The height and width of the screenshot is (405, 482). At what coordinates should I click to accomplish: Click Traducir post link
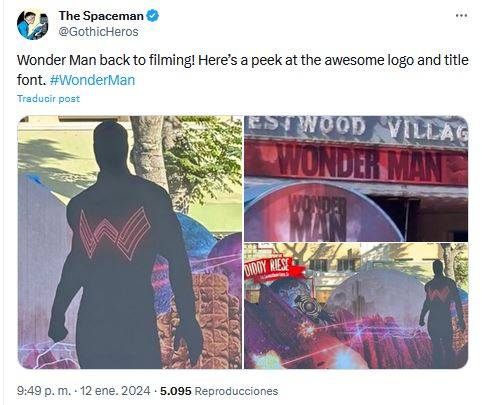48,99
